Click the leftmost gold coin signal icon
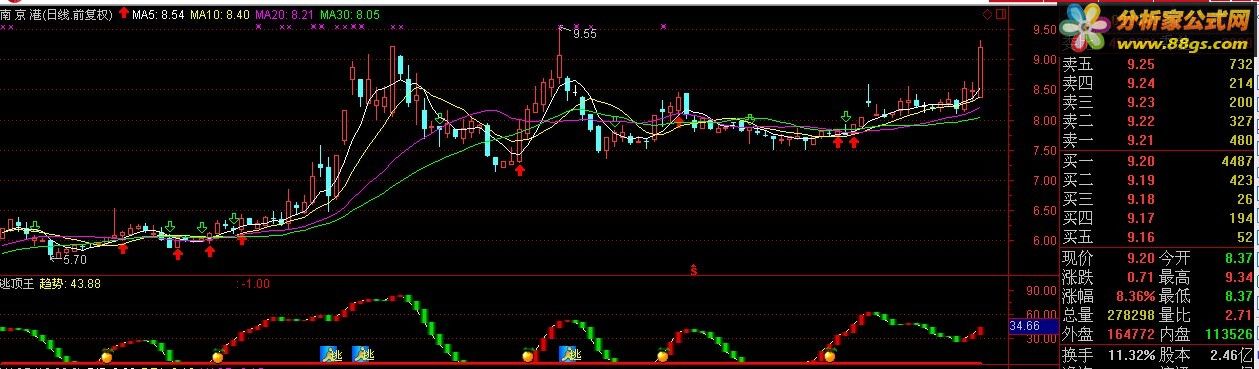 [106, 355]
